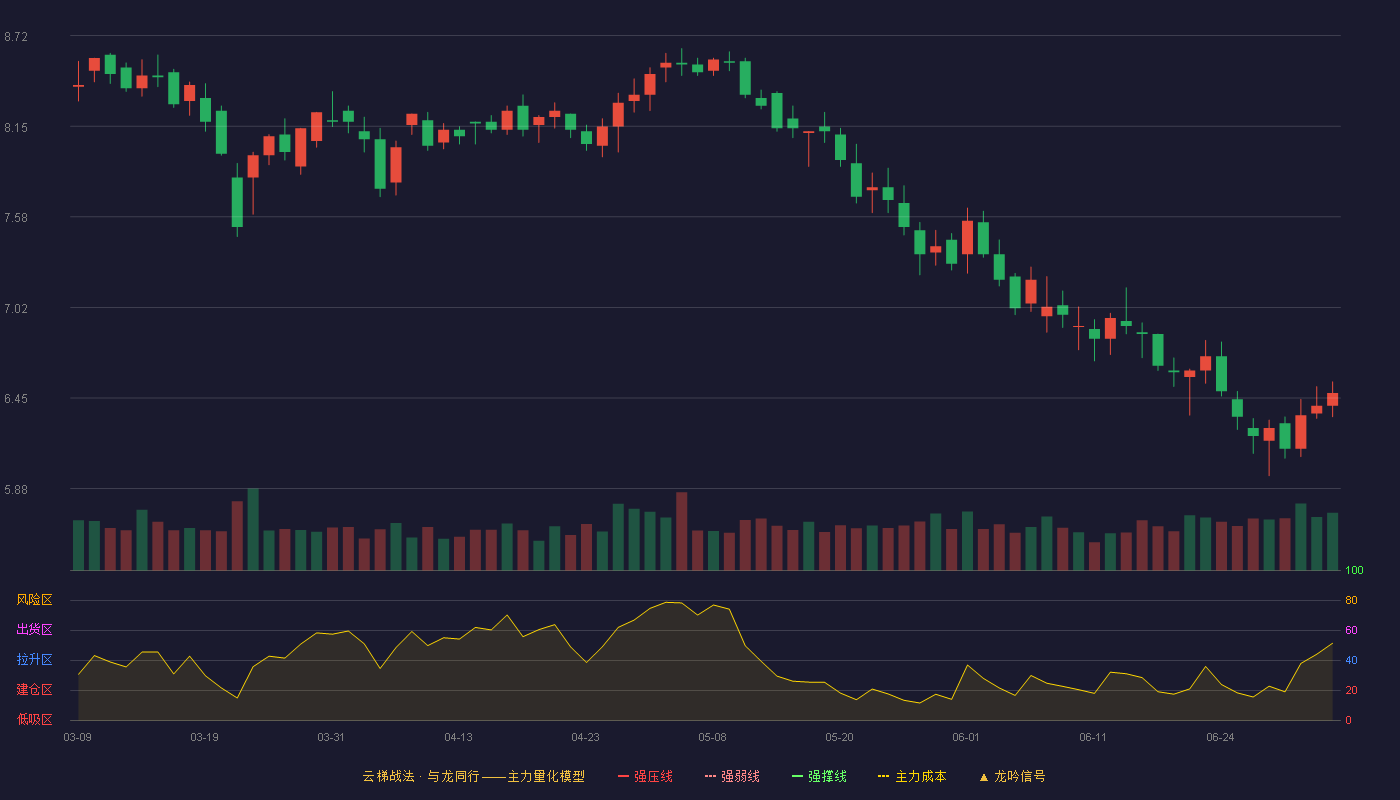Toggle the 主力成本 legend series
Screen dimensions: 1400x800
pyautogui.click(x=912, y=776)
